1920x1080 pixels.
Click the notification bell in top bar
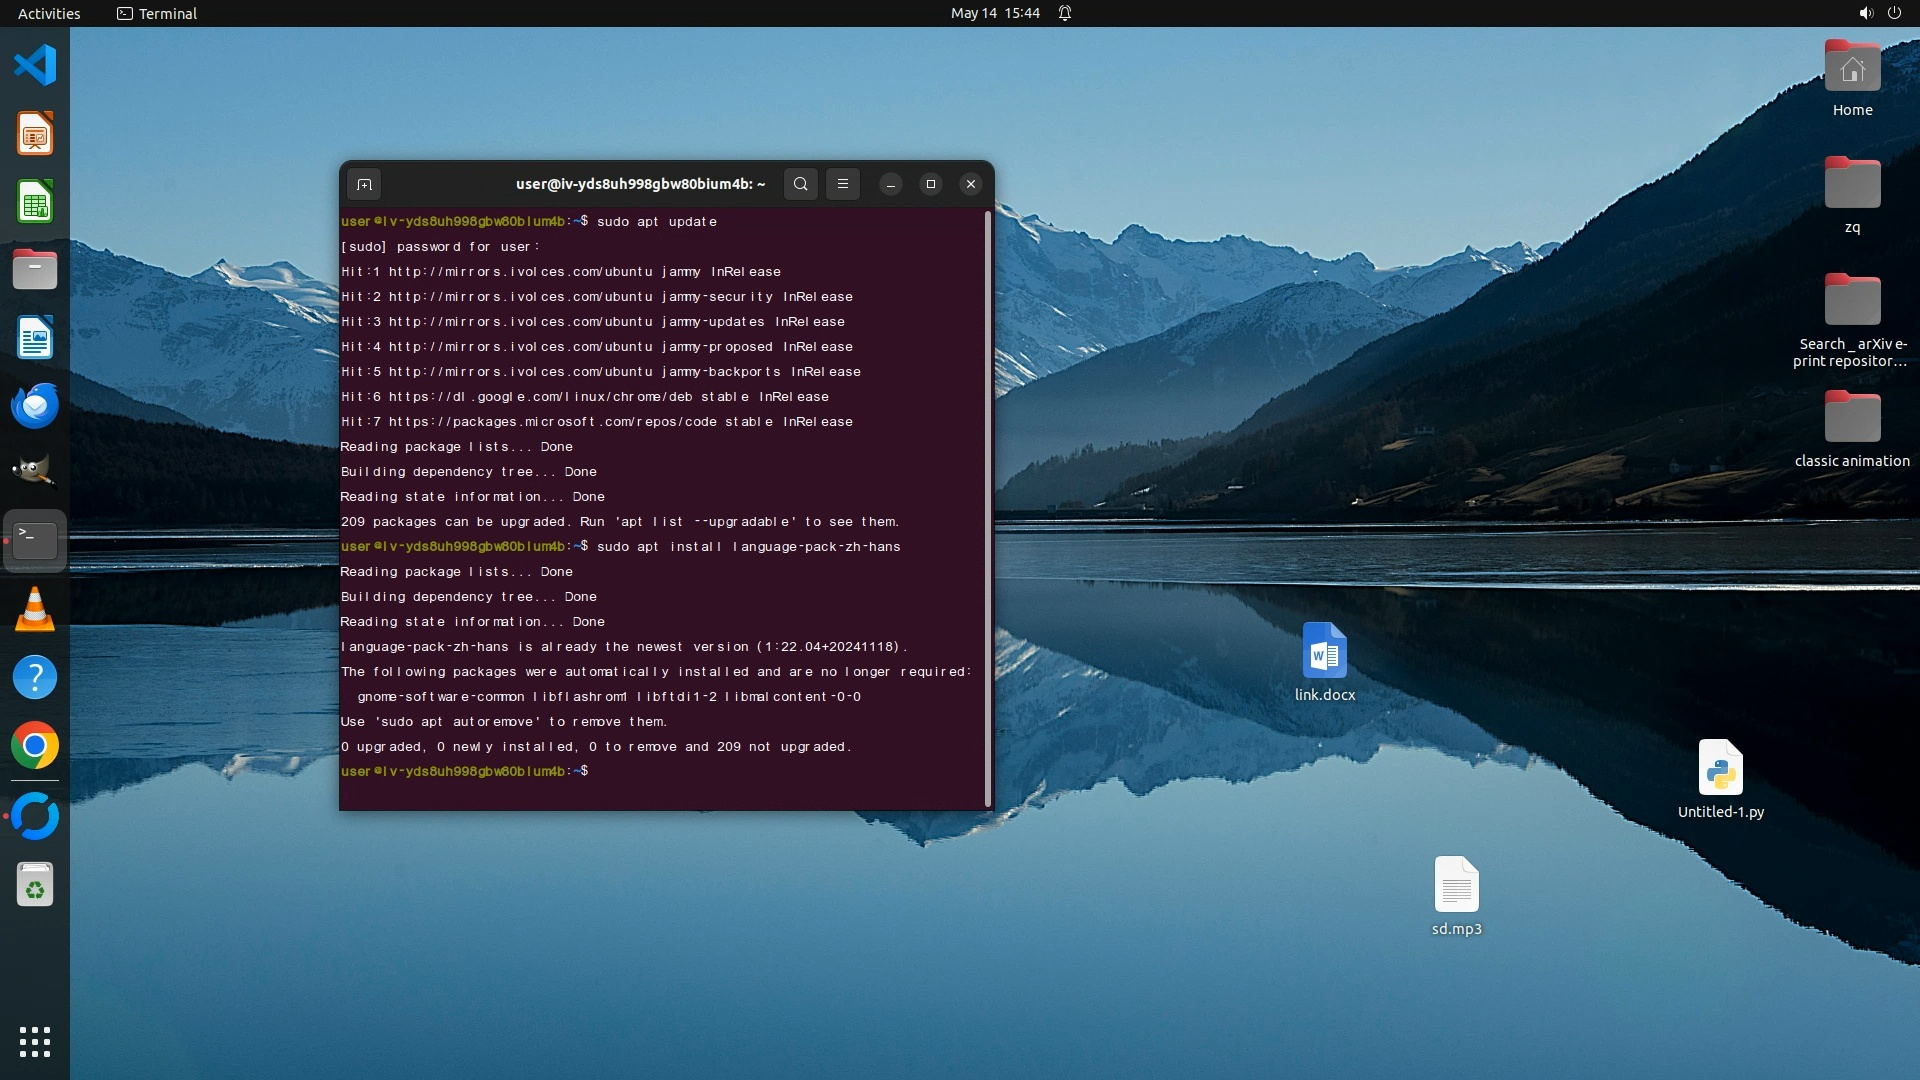point(1065,13)
